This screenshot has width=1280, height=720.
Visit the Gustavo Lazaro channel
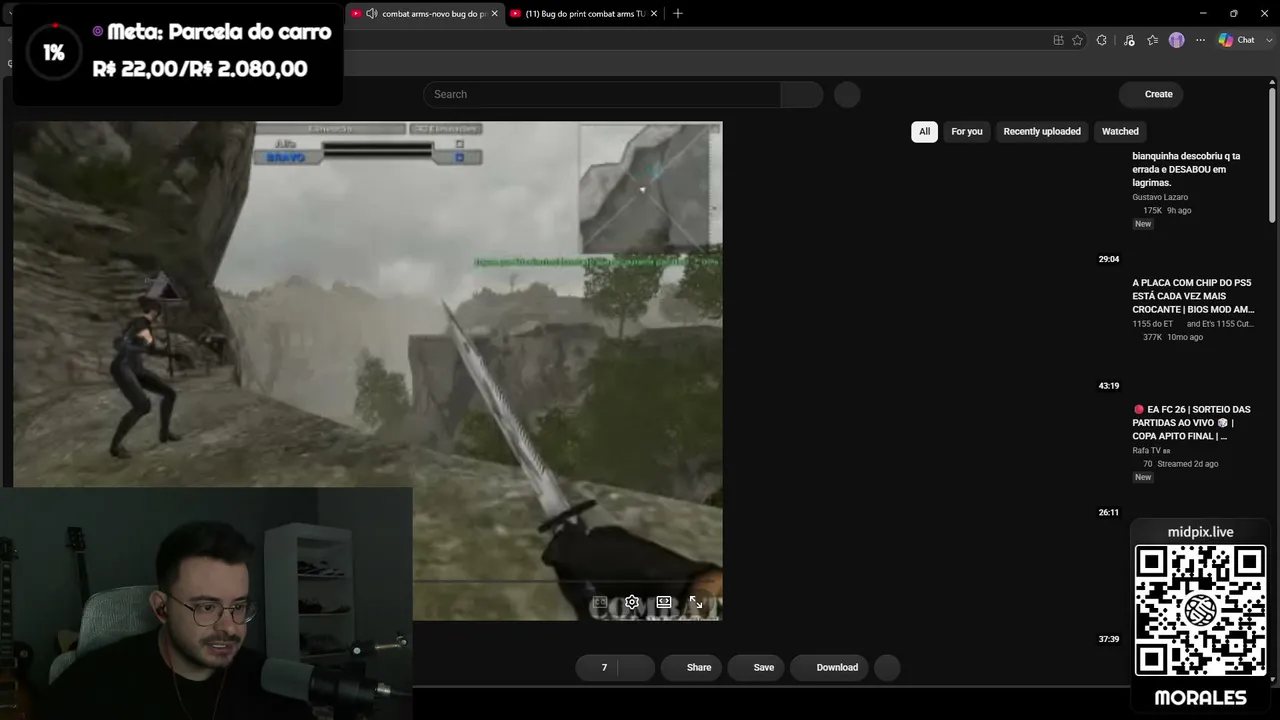pyautogui.click(x=1160, y=197)
